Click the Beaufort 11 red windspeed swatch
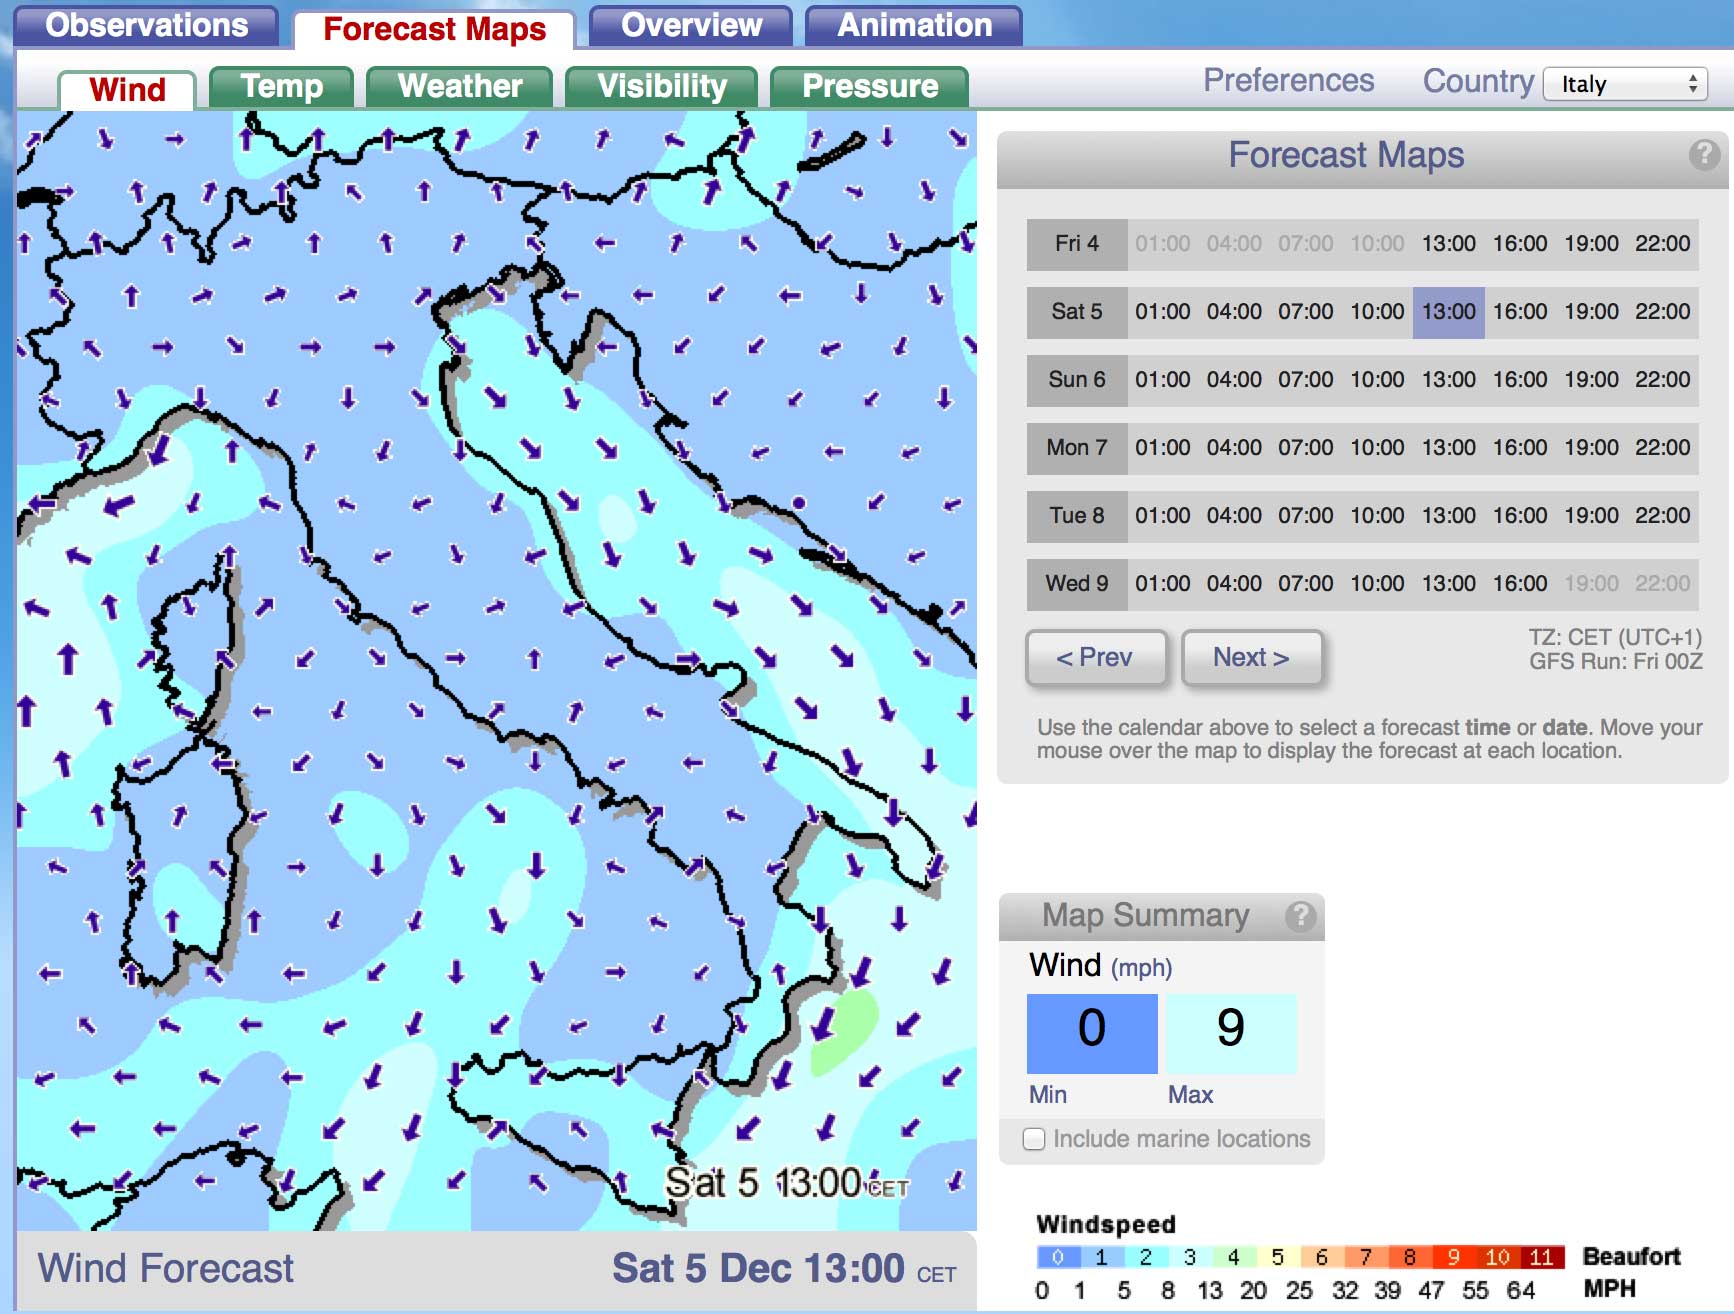 (x=1540, y=1257)
